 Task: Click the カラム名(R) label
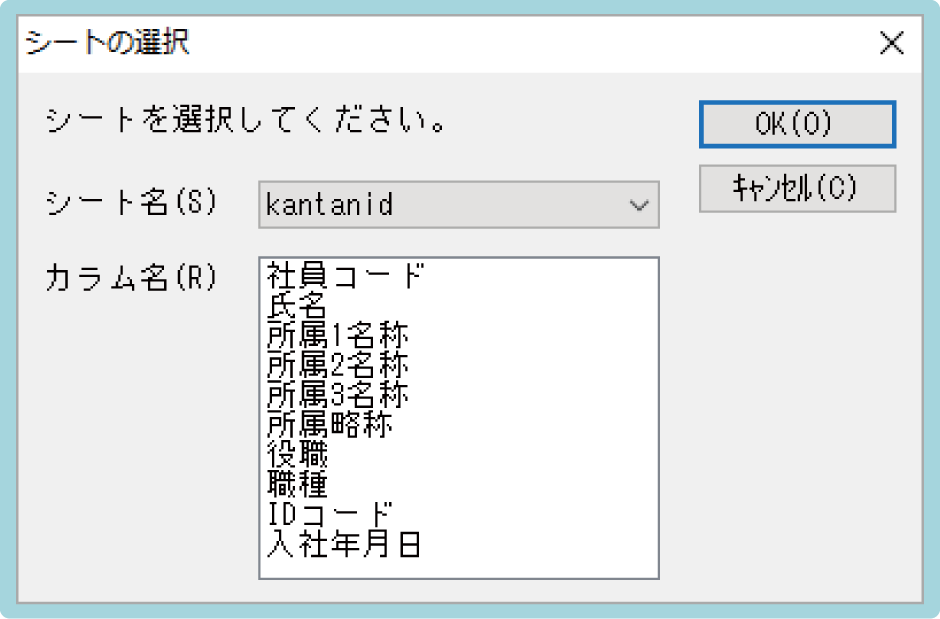click(131, 277)
